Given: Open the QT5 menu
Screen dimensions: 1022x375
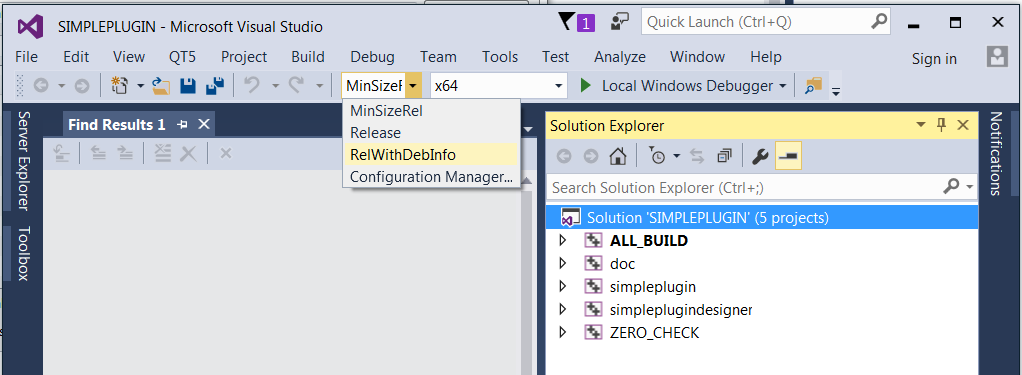Looking at the screenshot, I should tap(182, 57).
